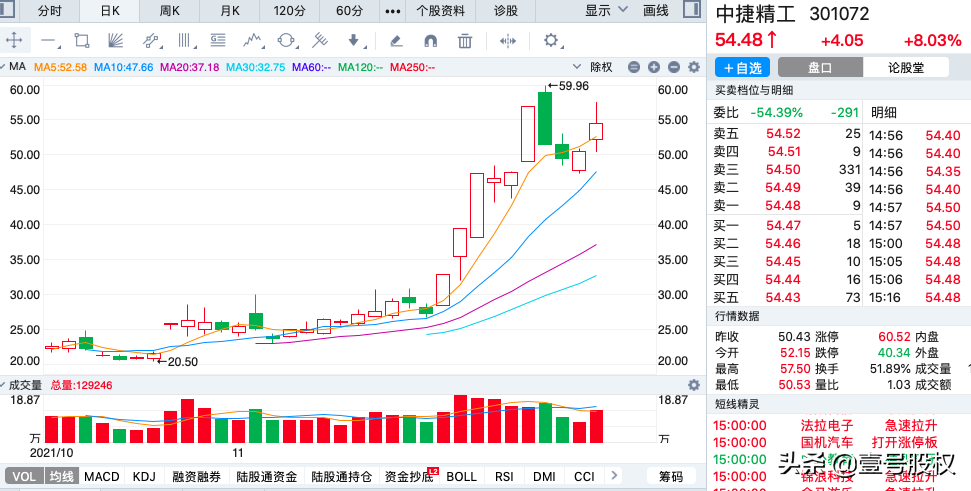Select the eraser tool
Screen dimensions: 971x491
pyautogui.click(x=396, y=41)
